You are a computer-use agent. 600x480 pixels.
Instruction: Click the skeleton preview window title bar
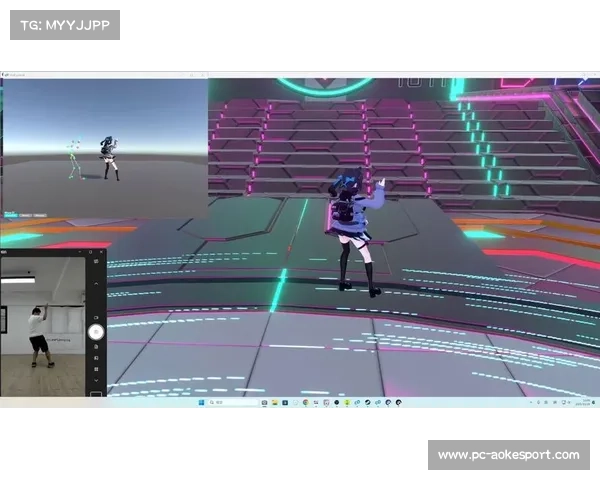pos(100,74)
